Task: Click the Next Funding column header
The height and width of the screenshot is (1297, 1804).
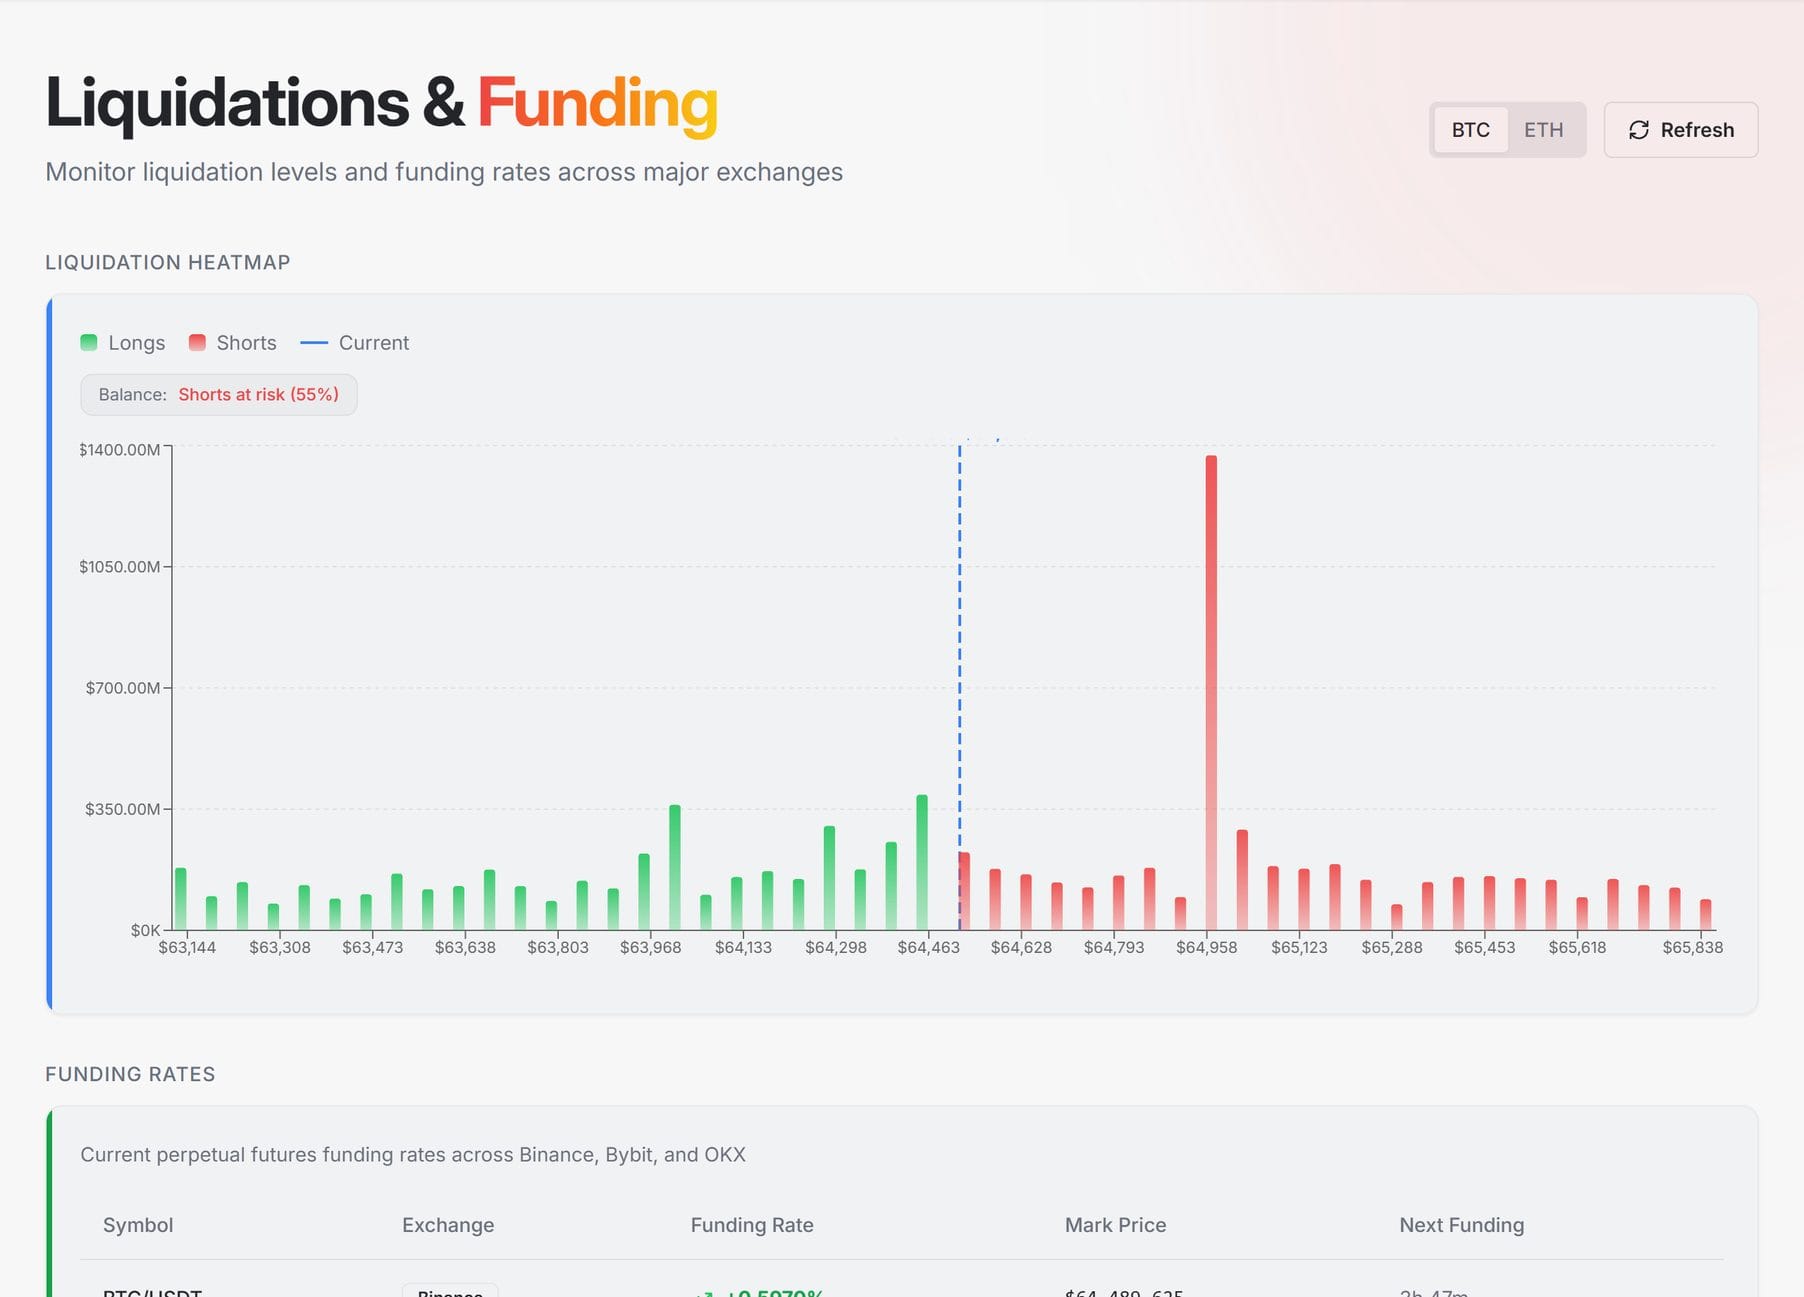Action: coord(1462,1225)
